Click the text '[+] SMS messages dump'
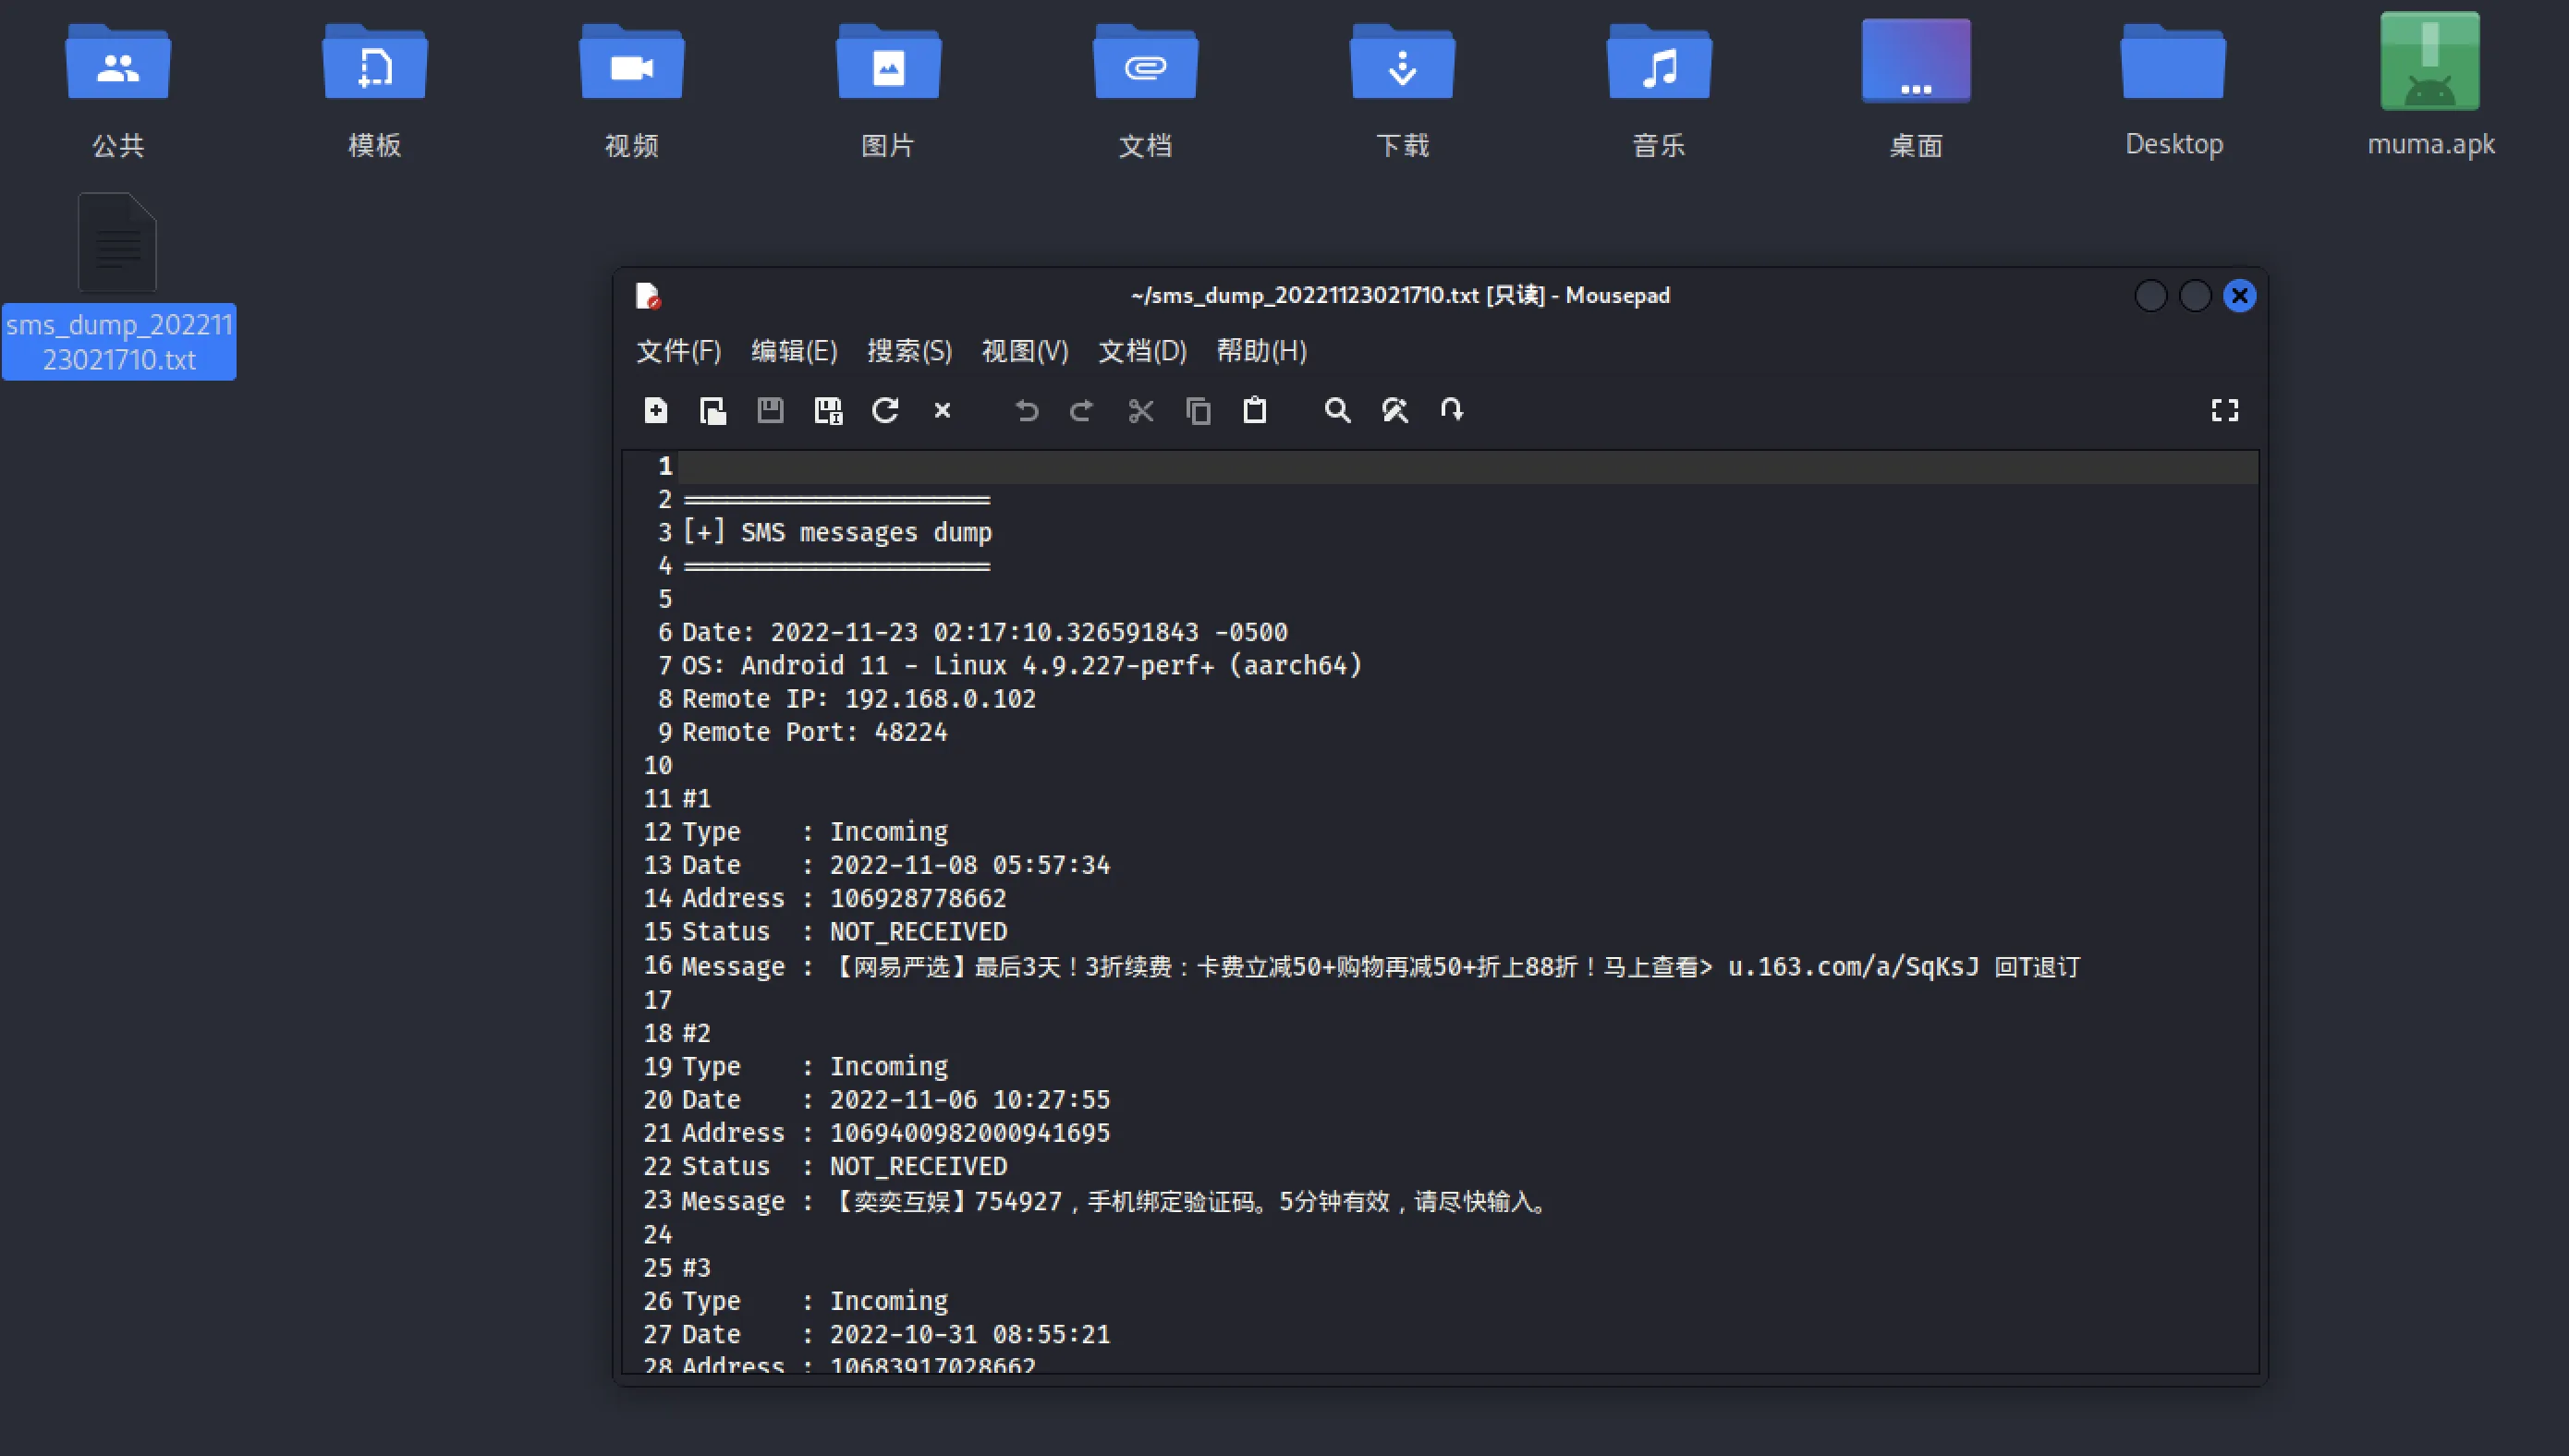This screenshot has width=2569, height=1456. coord(837,533)
